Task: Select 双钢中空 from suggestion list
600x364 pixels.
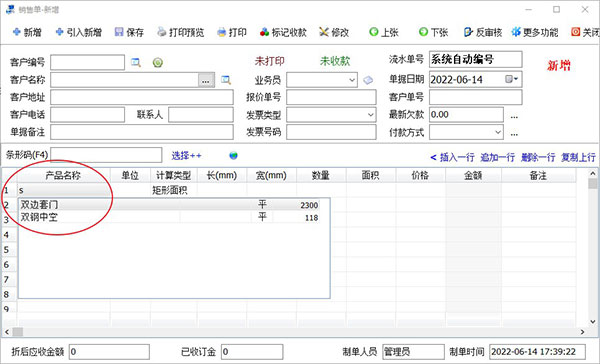Action: click(169, 217)
